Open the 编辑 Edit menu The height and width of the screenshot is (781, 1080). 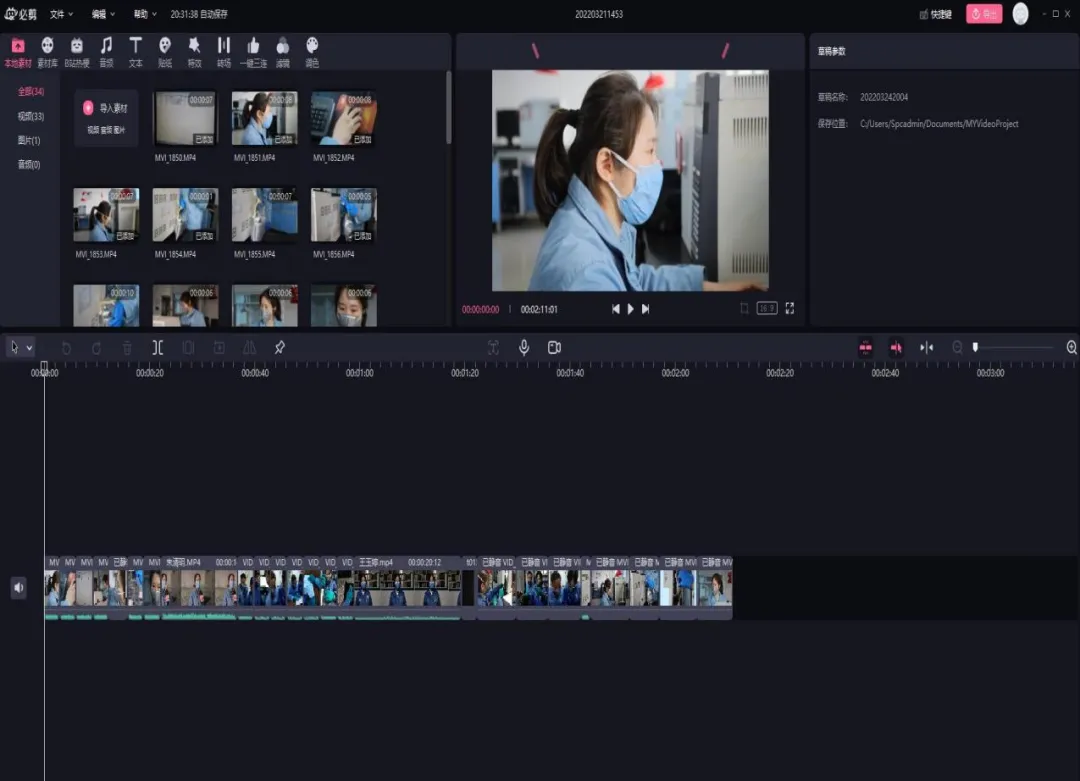(x=103, y=14)
